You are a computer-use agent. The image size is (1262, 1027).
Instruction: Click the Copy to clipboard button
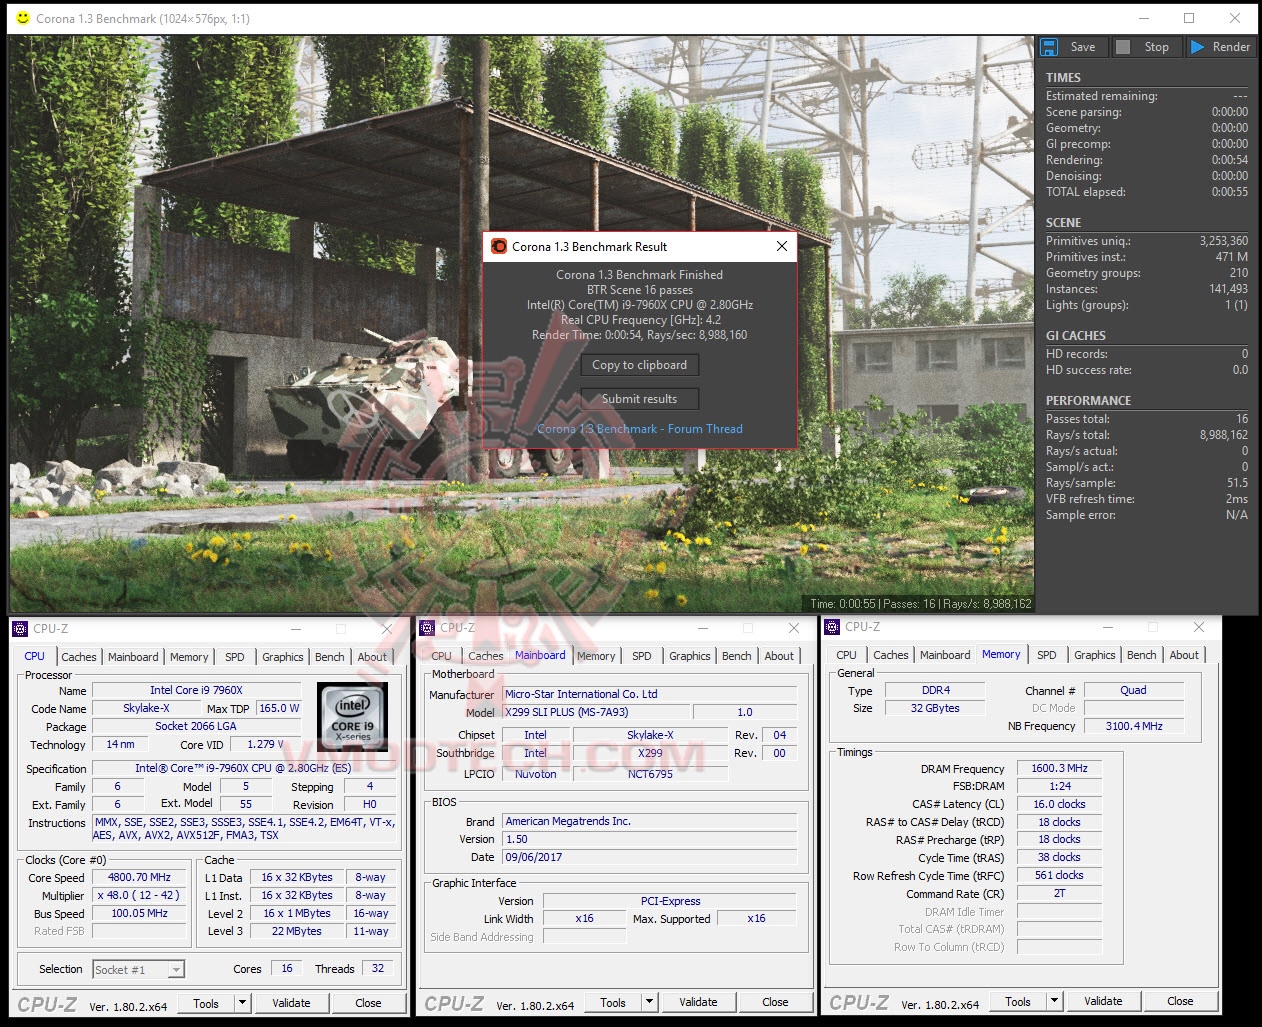639,365
